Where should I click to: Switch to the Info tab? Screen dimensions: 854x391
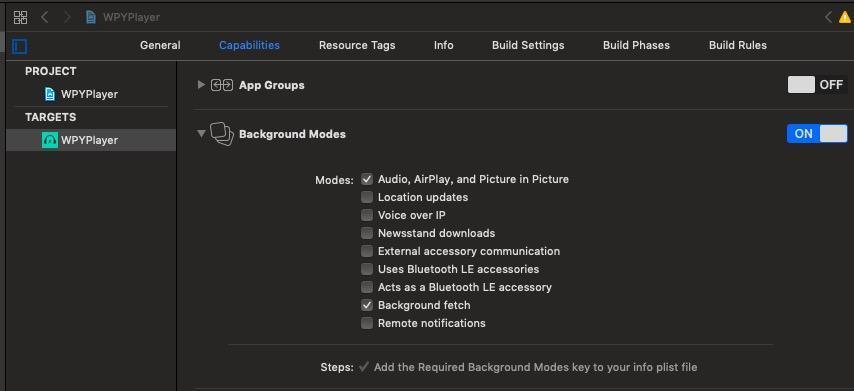pyautogui.click(x=443, y=45)
